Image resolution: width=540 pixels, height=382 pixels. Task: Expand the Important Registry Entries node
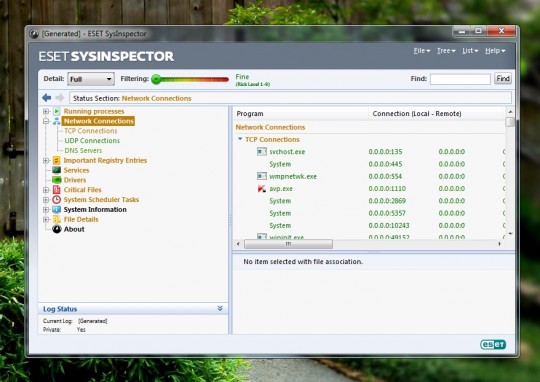46,161
